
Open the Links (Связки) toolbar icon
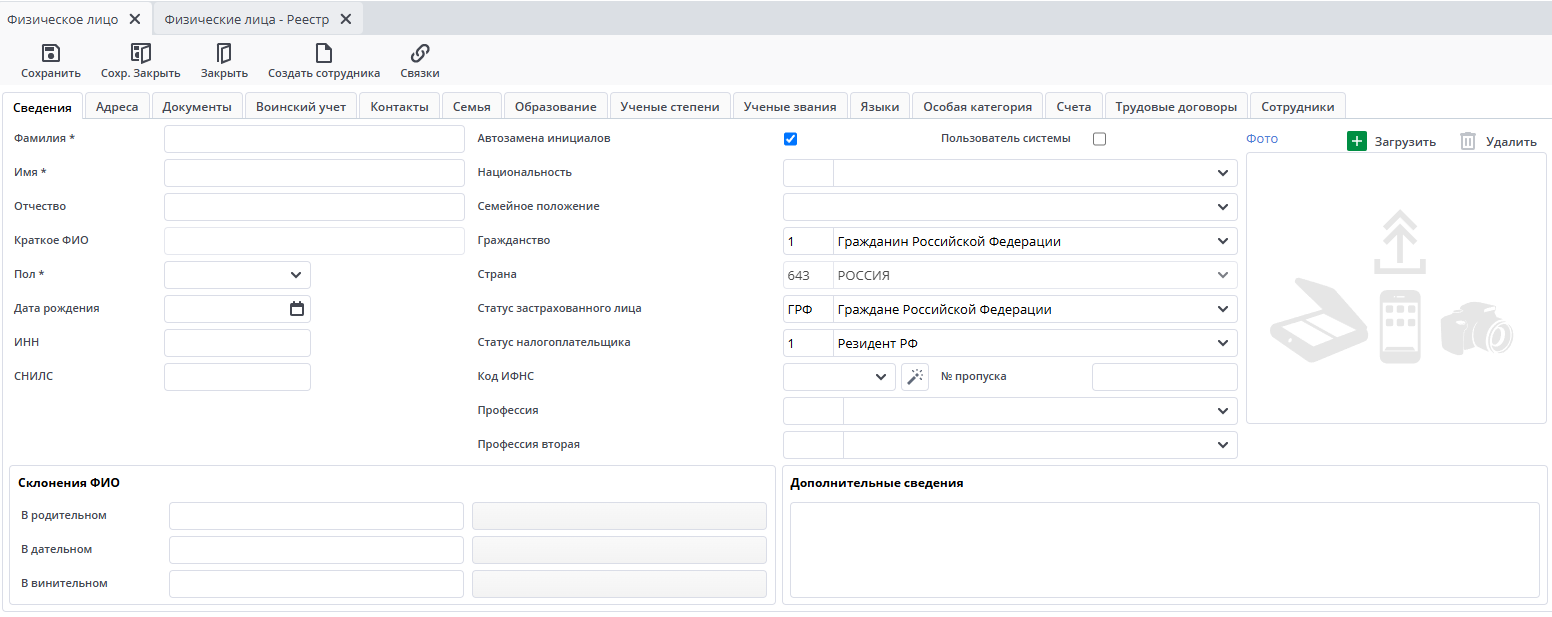(x=420, y=54)
